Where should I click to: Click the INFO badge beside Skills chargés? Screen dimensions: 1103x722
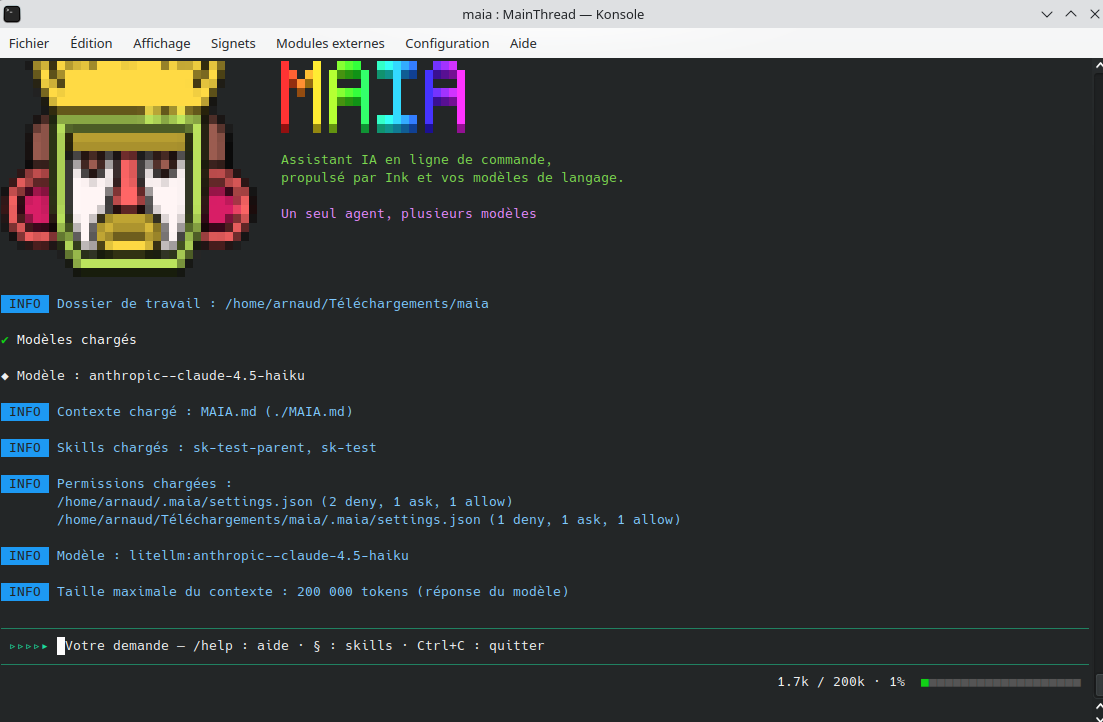(x=25, y=448)
